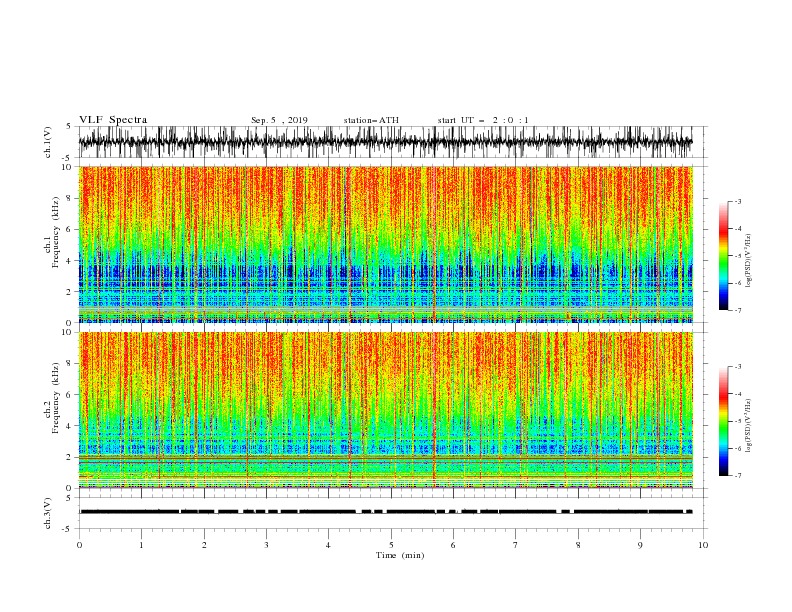
Task: Click time axis tick label "3"
Action: point(266,545)
